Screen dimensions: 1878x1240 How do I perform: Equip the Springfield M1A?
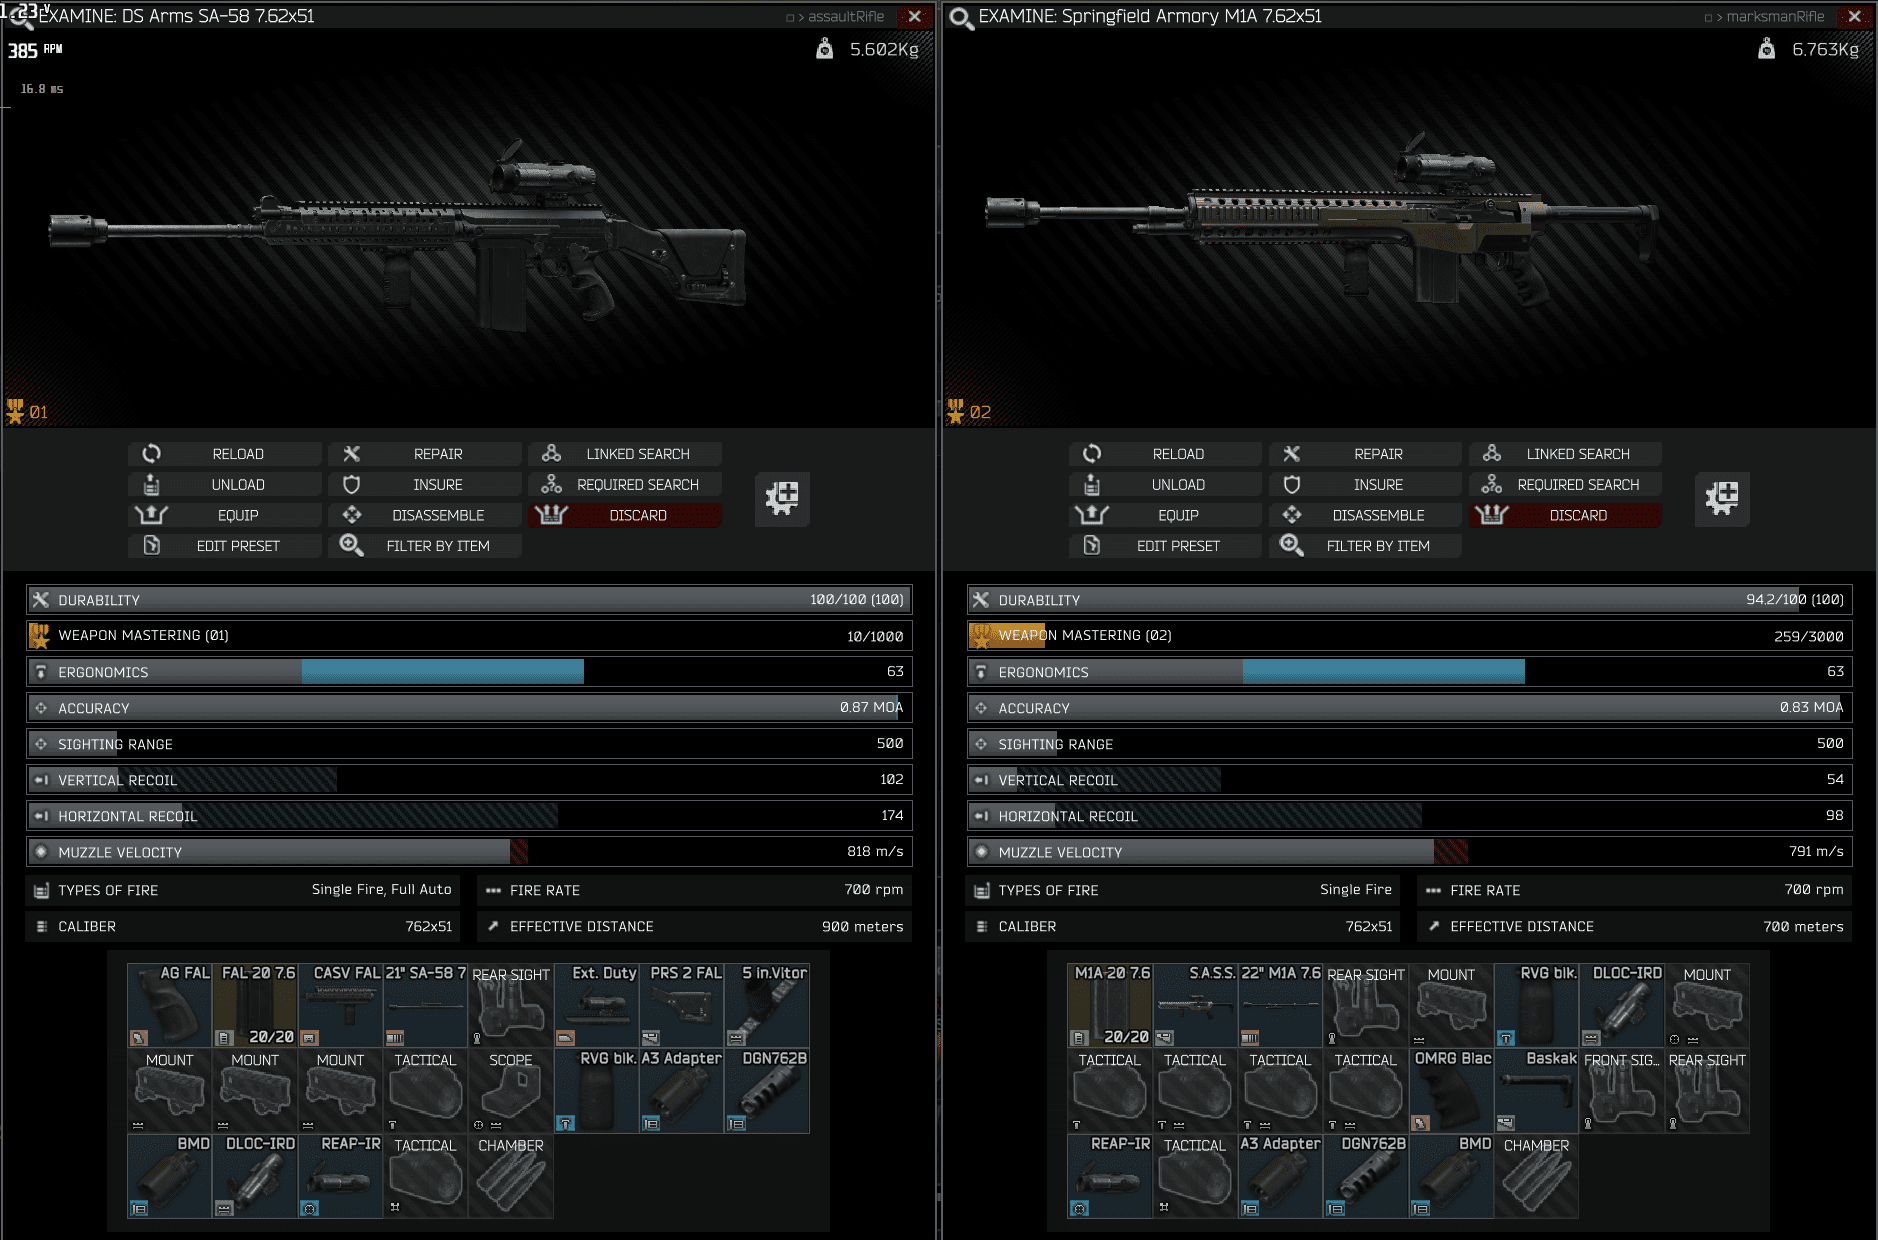(x=1165, y=515)
